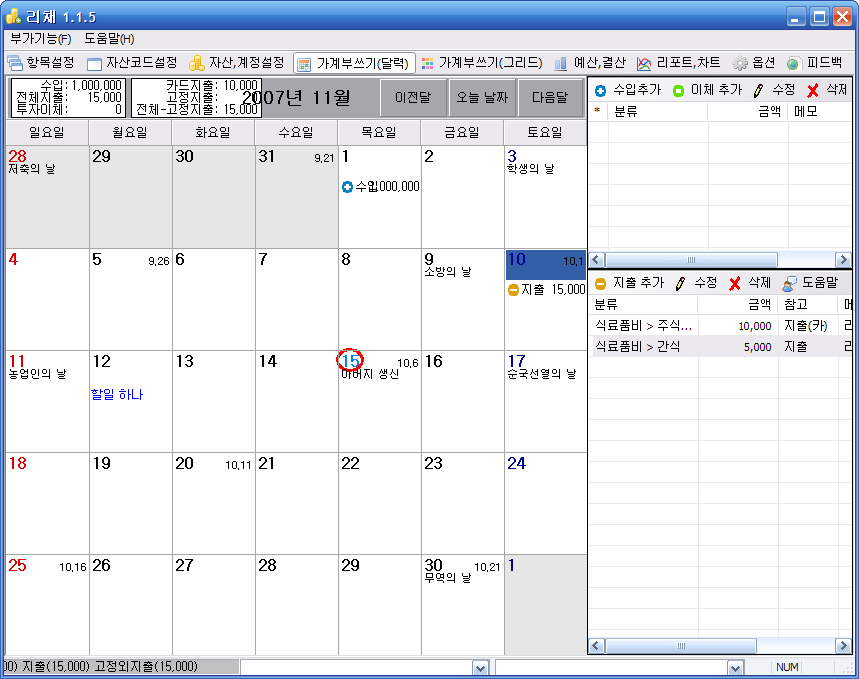Click the 수입추가 plus icon
859x679 pixels.
[600, 90]
